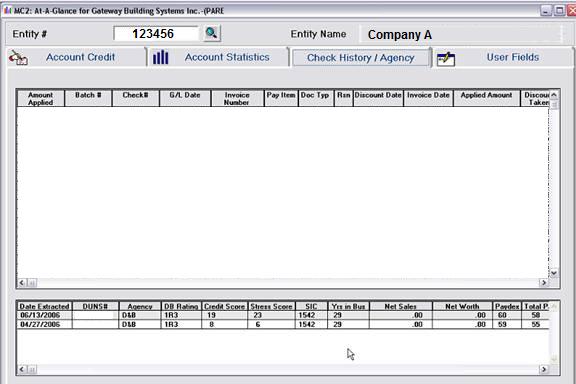Image resolution: width=576 pixels, height=384 pixels.
Task: Click the Applied Amount column header
Action: coord(487,98)
